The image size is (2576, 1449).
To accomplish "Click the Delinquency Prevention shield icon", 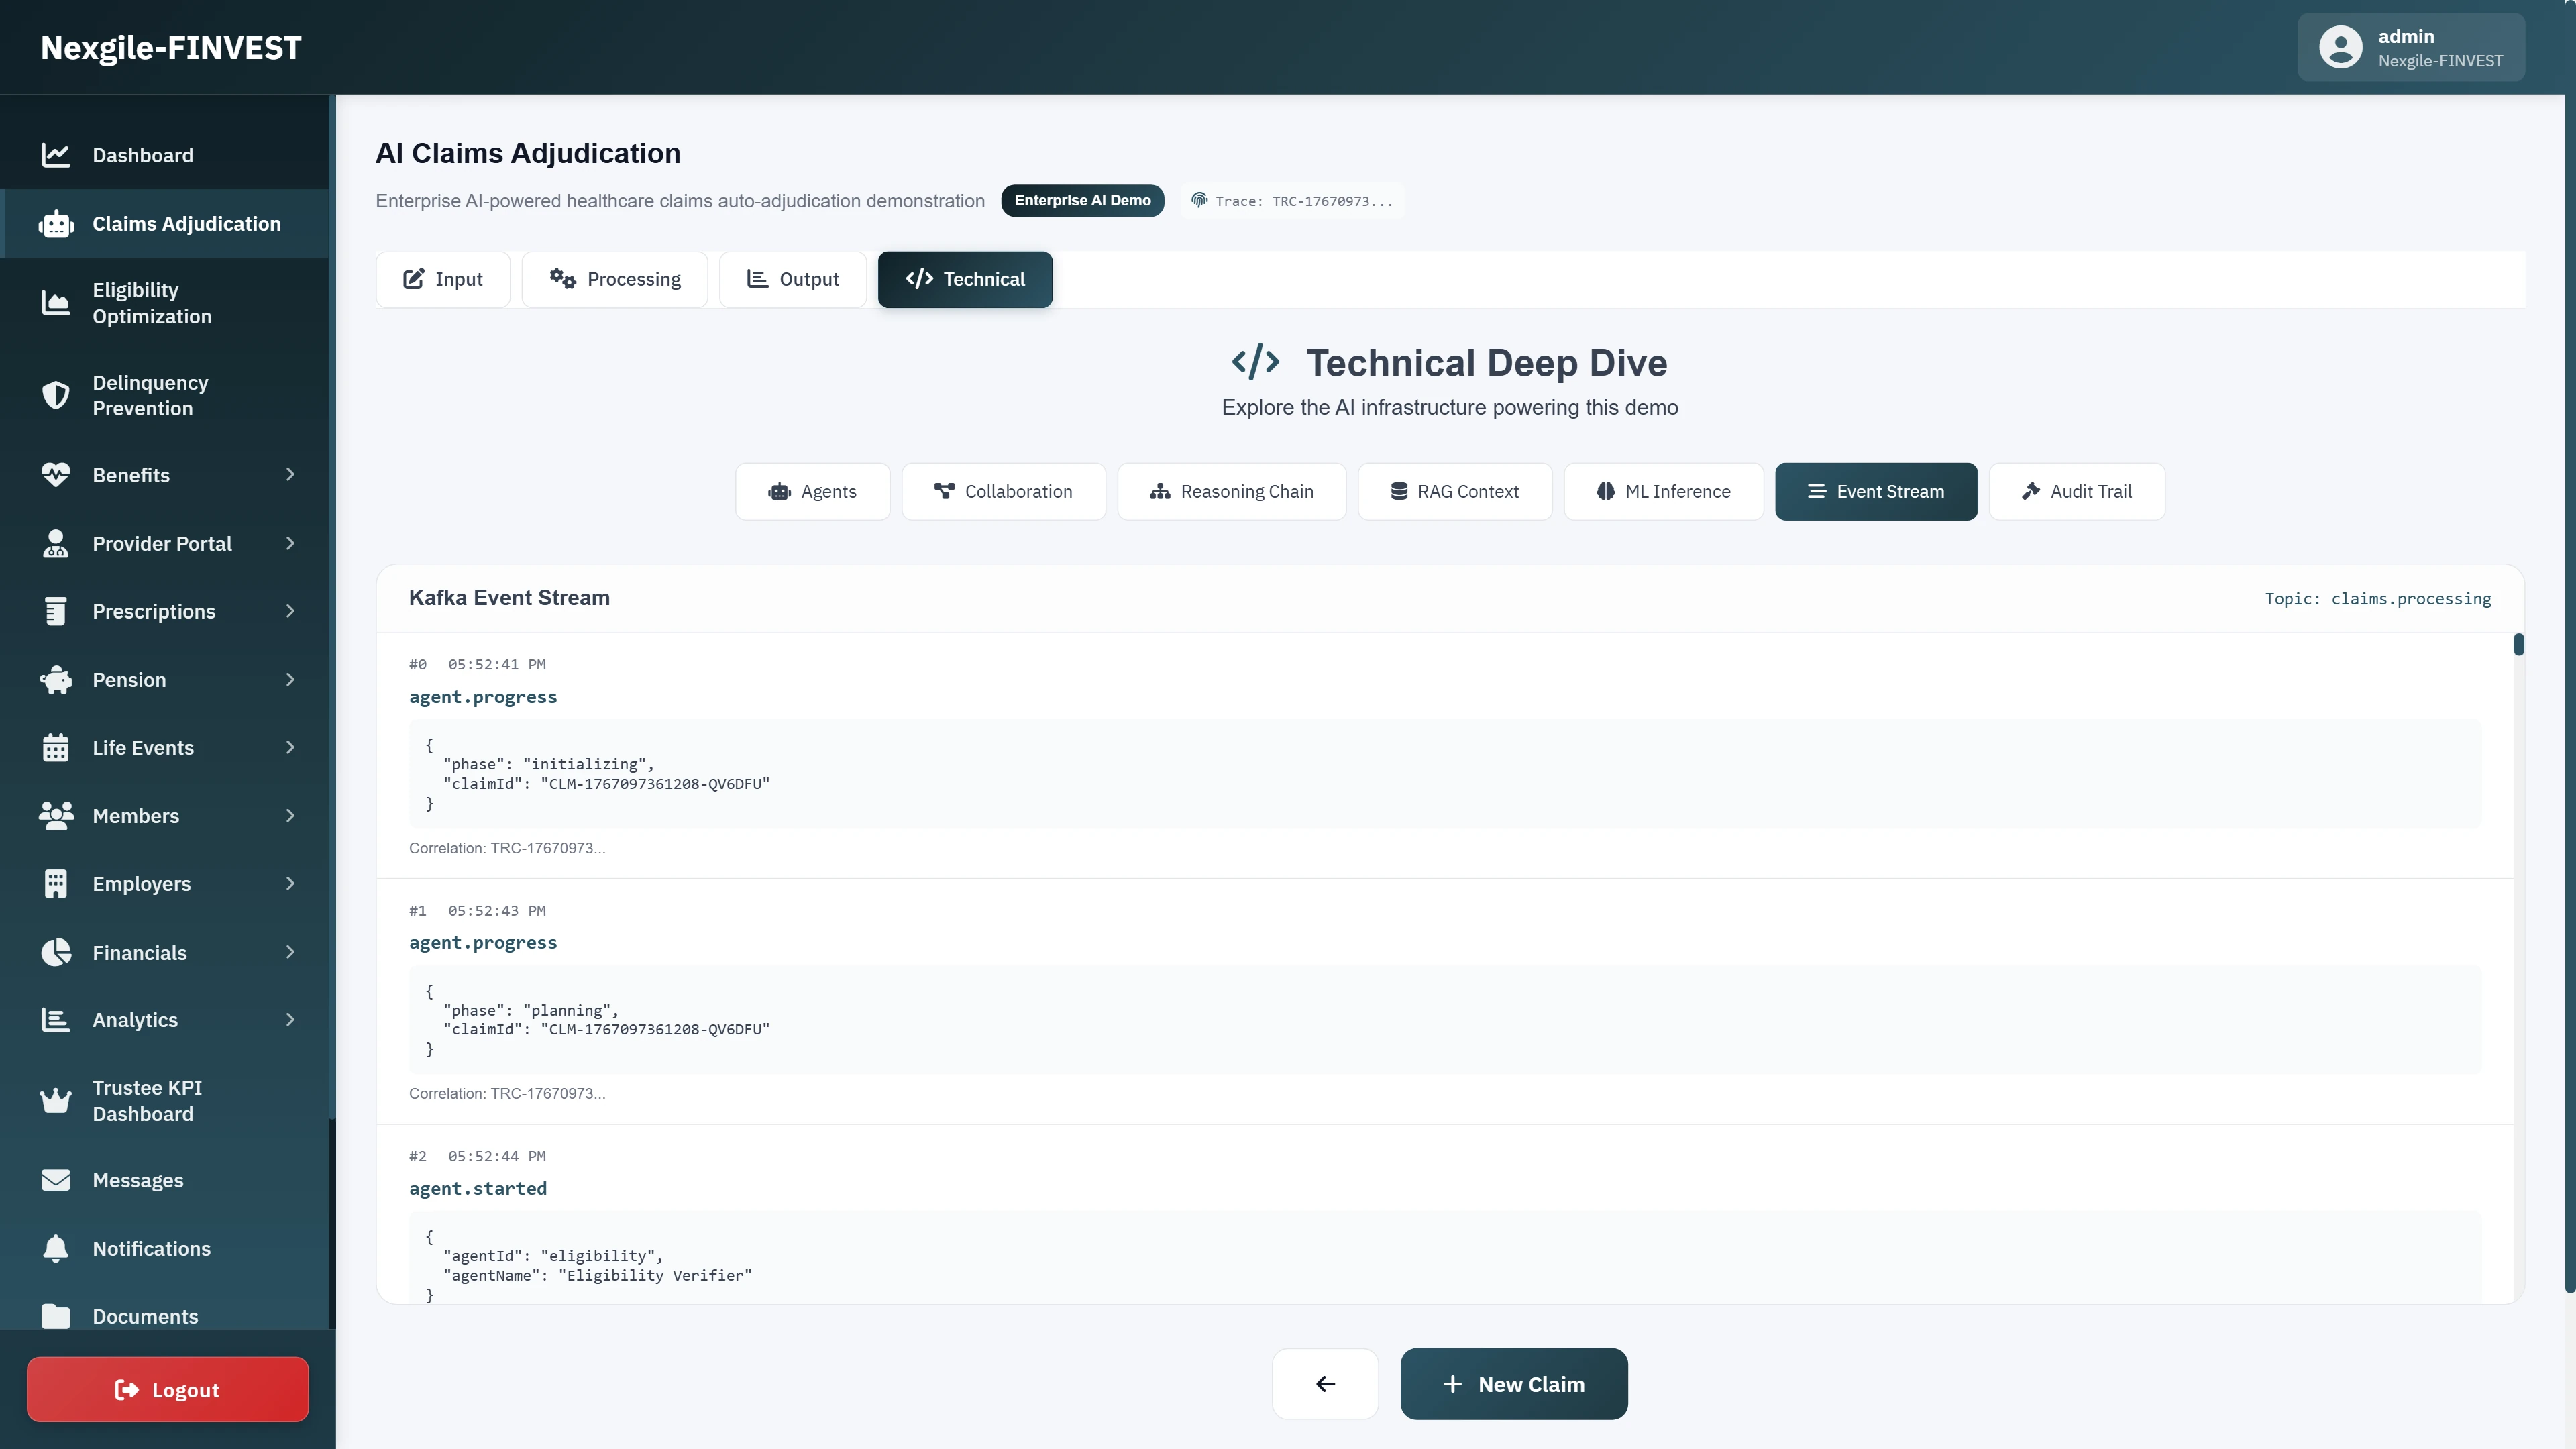I will click(x=56, y=395).
